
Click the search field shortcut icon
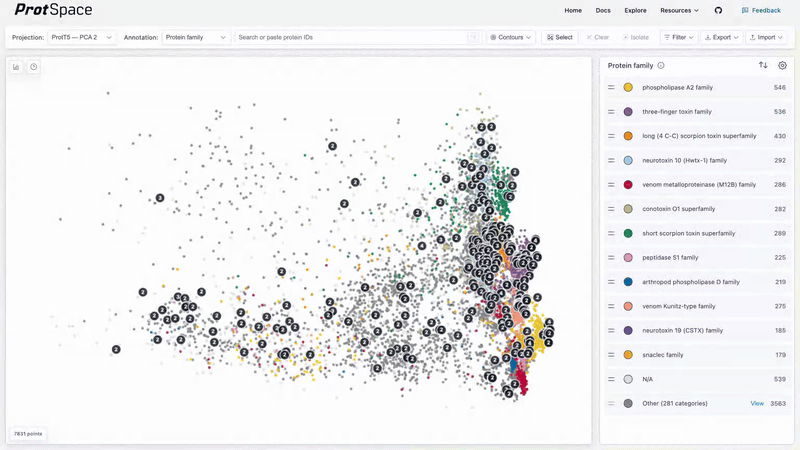473,37
